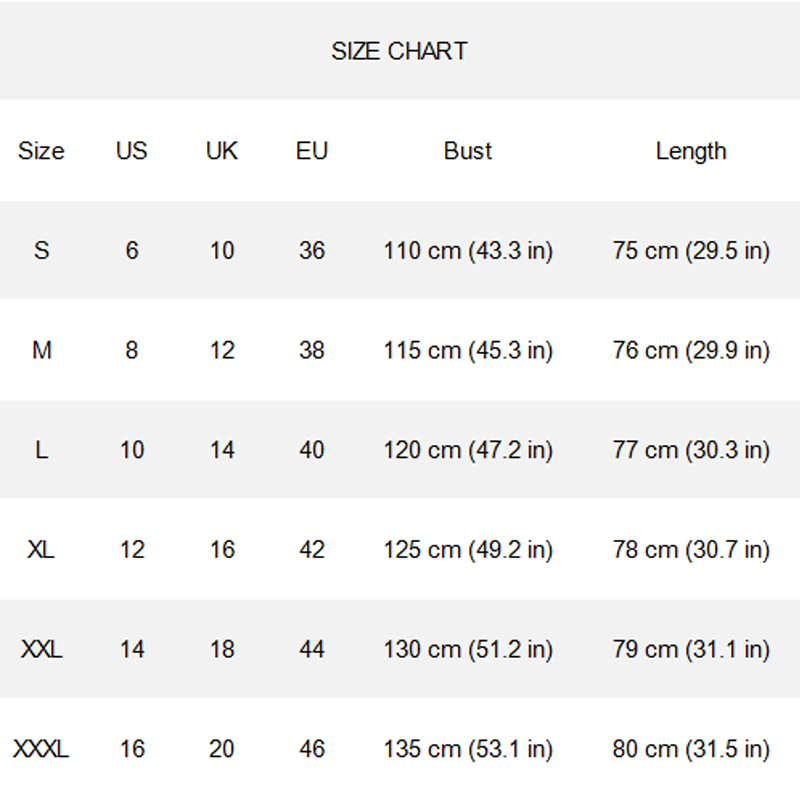Click the Length column header

(691, 152)
